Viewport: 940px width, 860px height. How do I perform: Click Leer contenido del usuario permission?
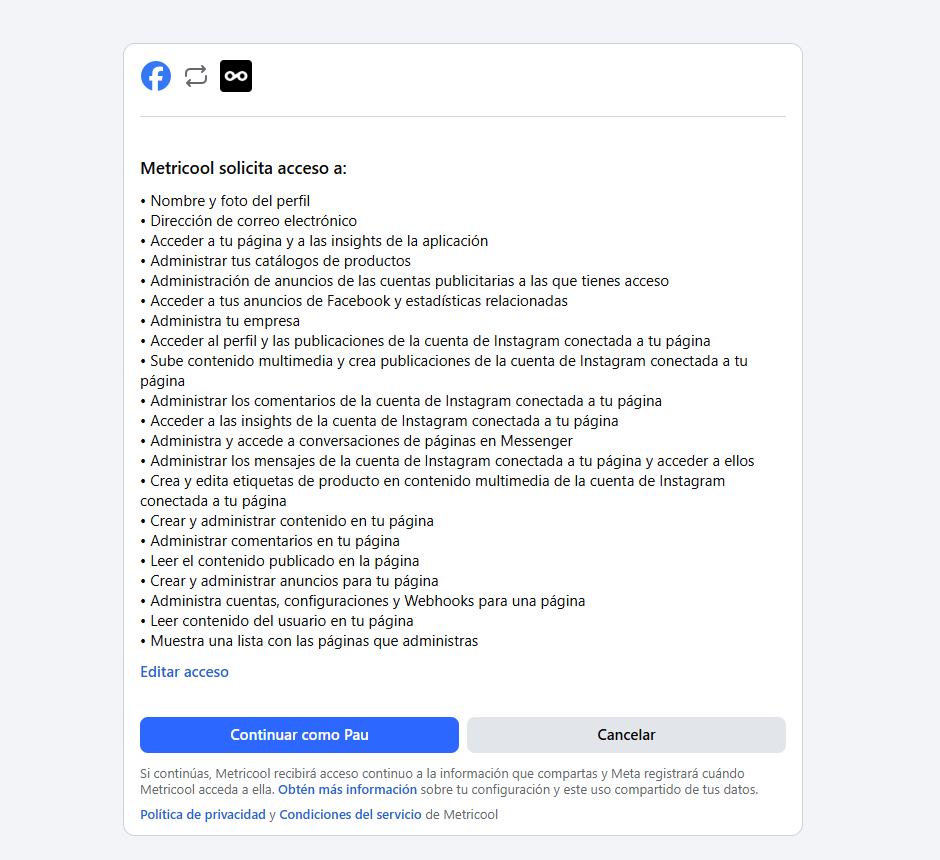point(277,621)
